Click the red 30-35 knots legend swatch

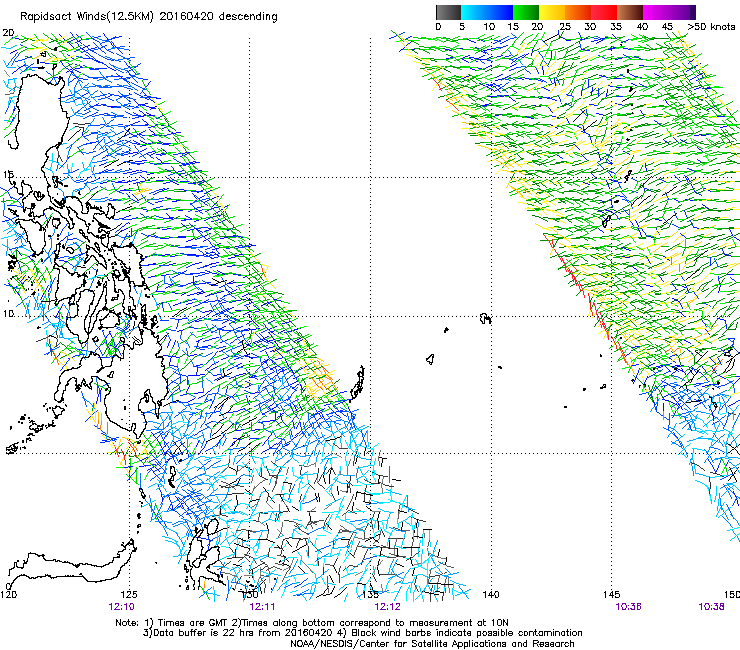coord(604,12)
